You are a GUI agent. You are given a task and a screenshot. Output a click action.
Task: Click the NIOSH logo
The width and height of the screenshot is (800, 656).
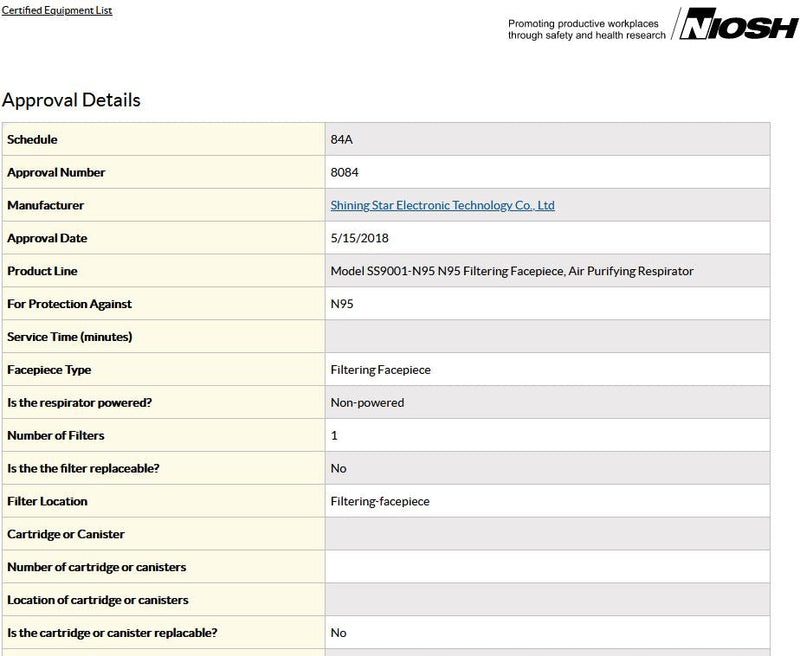[739, 23]
